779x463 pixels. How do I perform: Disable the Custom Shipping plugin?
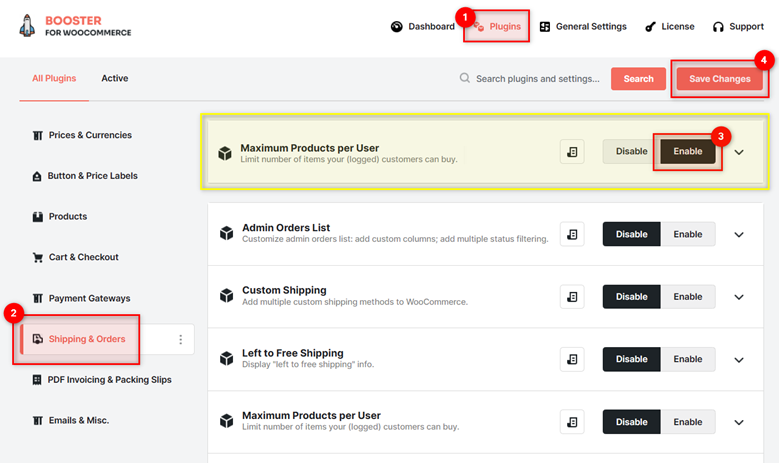631,297
